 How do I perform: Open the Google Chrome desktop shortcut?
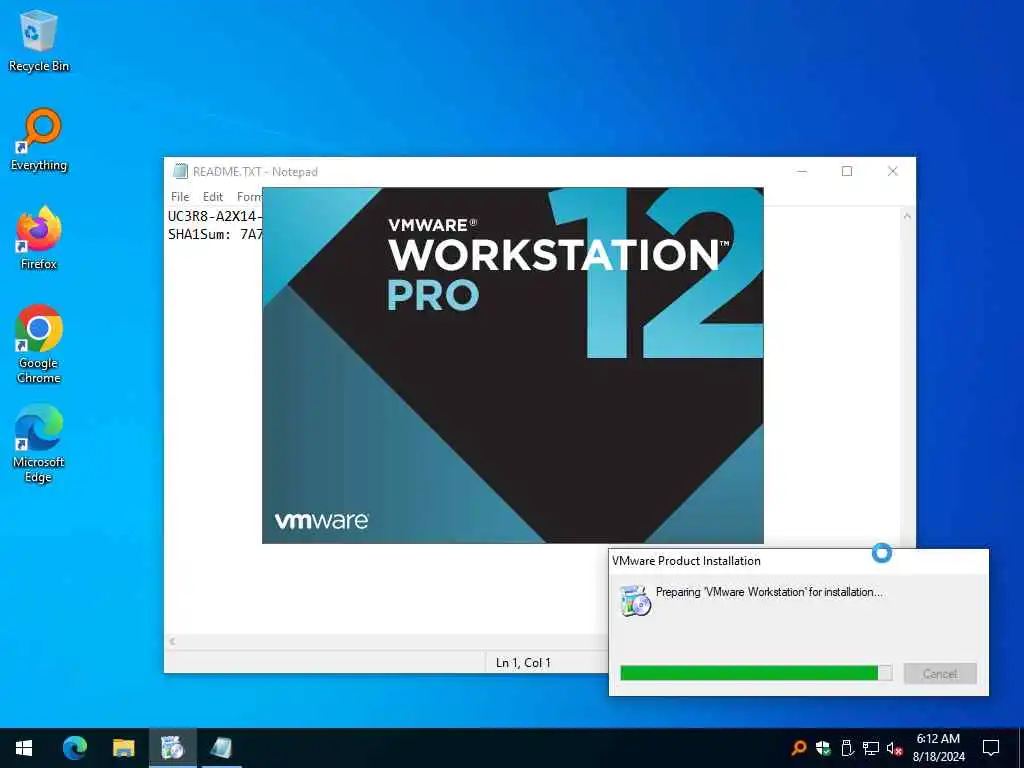(39, 344)
